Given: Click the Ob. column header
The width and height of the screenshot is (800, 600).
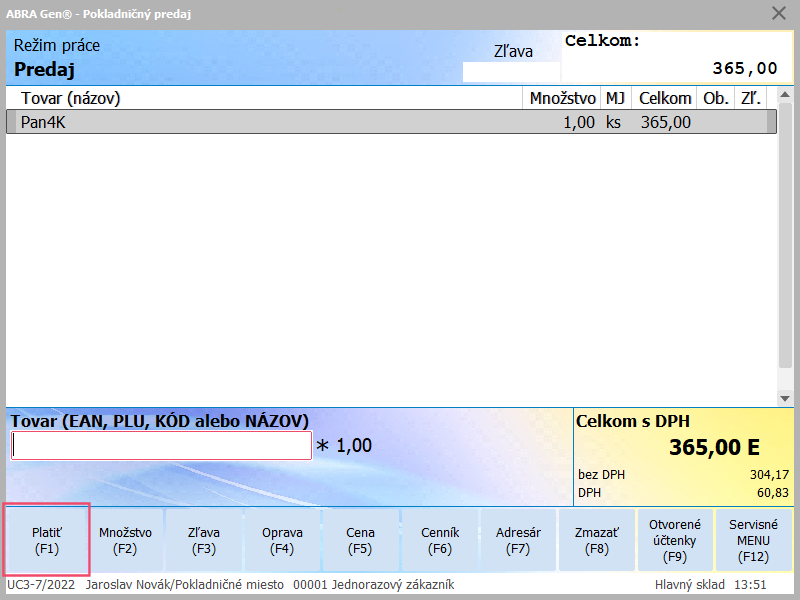Looking at the screenshot, I should [715, 98].
